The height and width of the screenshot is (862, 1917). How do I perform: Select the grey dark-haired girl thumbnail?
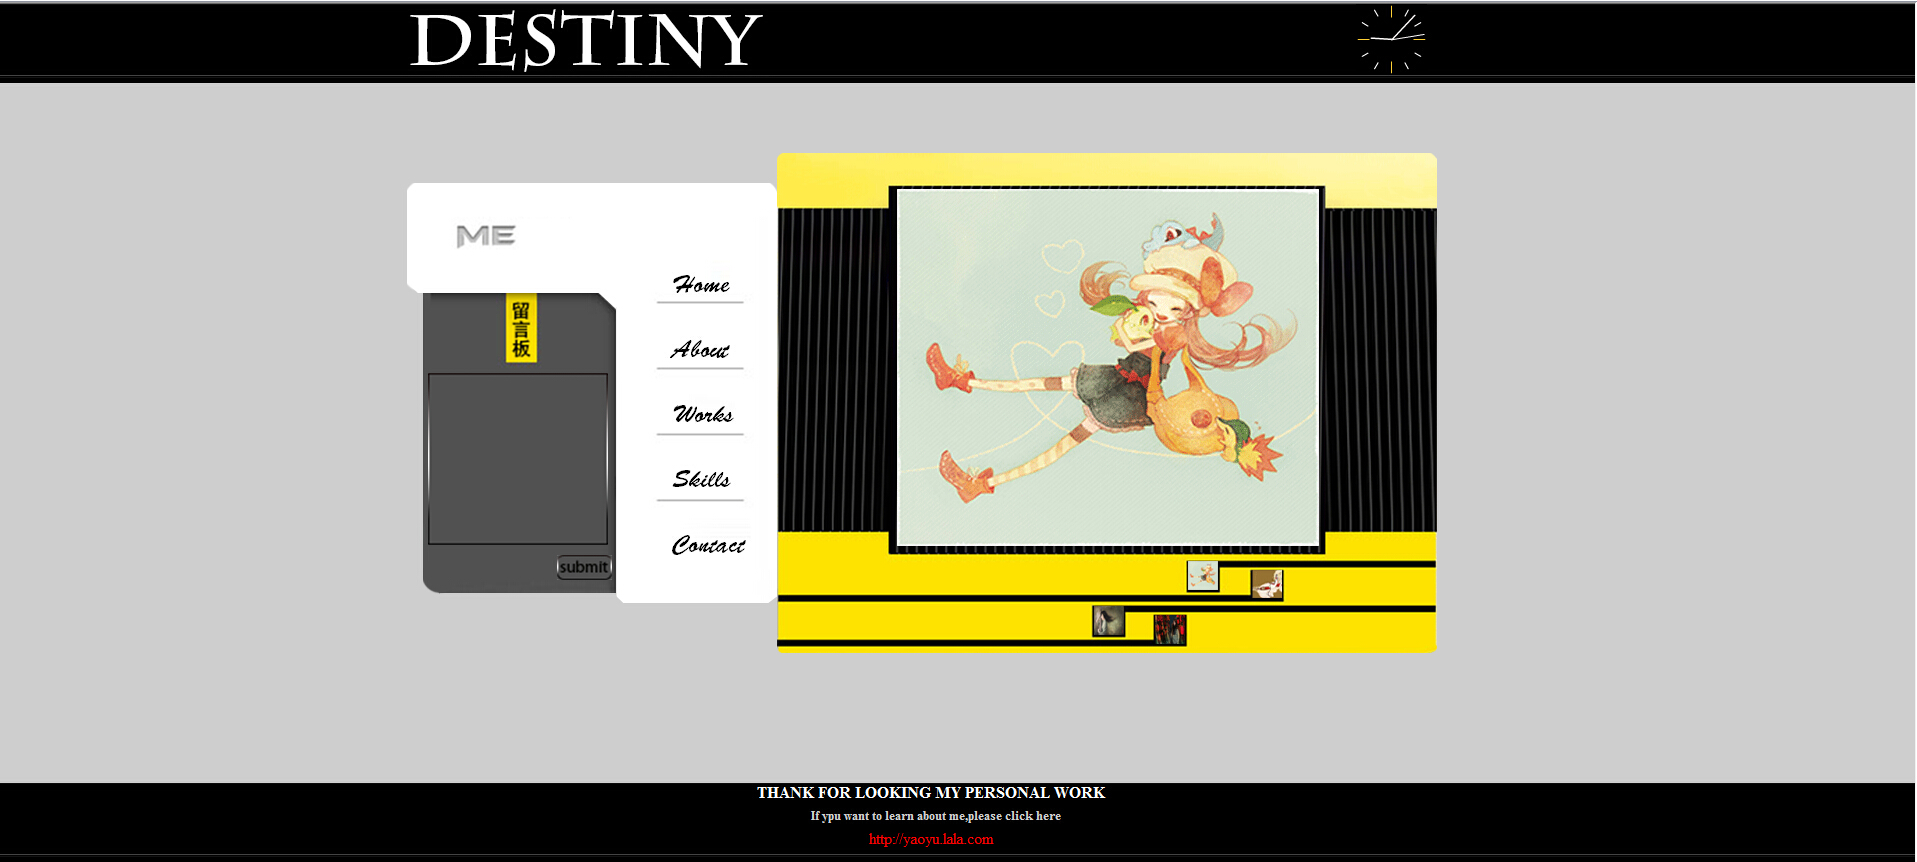point(1109,621)
